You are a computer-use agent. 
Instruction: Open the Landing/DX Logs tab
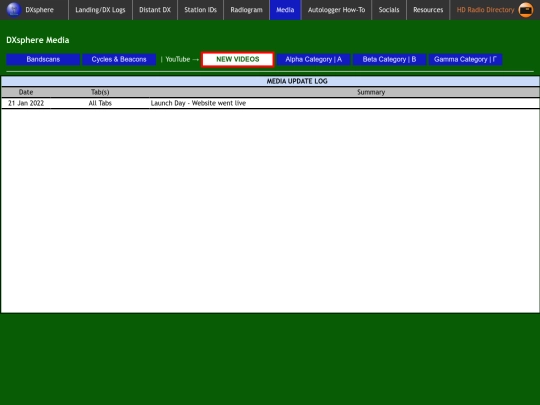pos(100,10)
